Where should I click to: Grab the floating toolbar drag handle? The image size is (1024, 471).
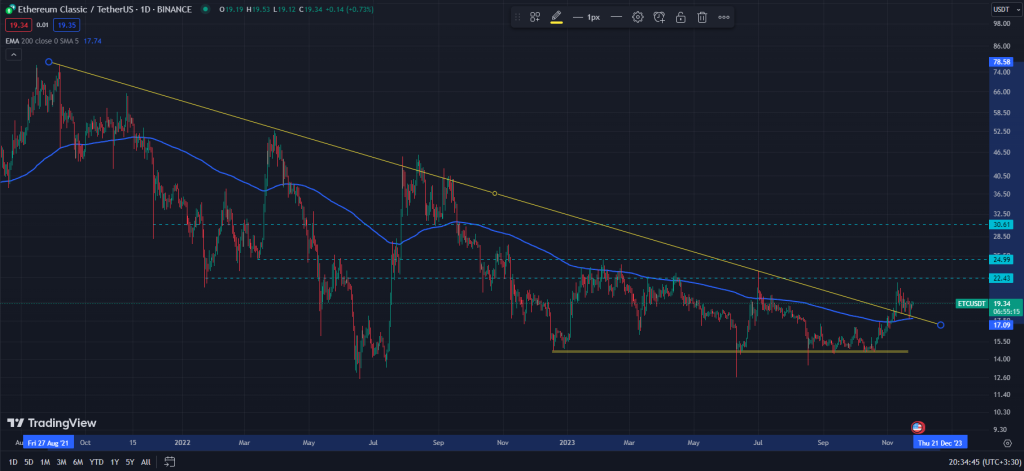click(518, 17)
